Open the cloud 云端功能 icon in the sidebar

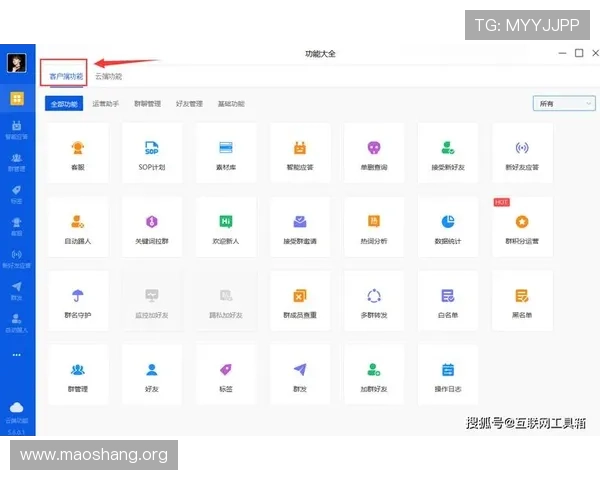[x=16, y=413]
